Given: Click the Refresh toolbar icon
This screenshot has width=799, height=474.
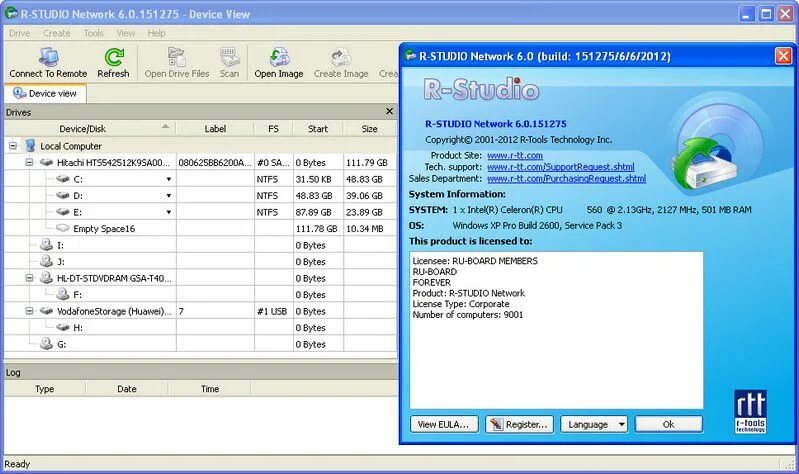Looking at the screenshot, I should [x=114, y=57].
